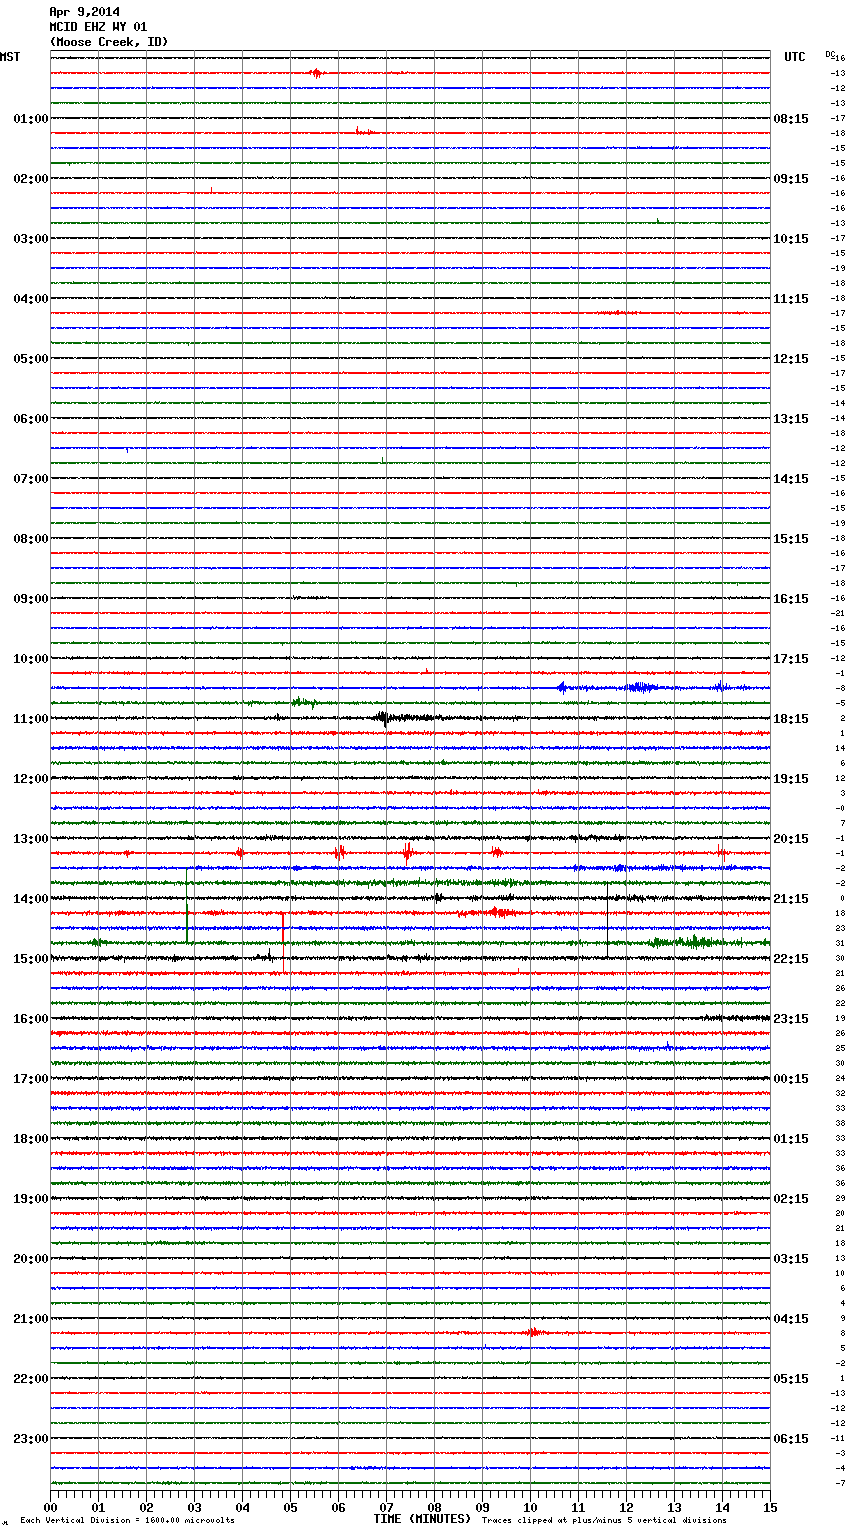The height and width of the screenshot is (1534, 850).
Task: Click the 18:00 MST time label
Action: pyautogui.click(x=31, y=1139)
